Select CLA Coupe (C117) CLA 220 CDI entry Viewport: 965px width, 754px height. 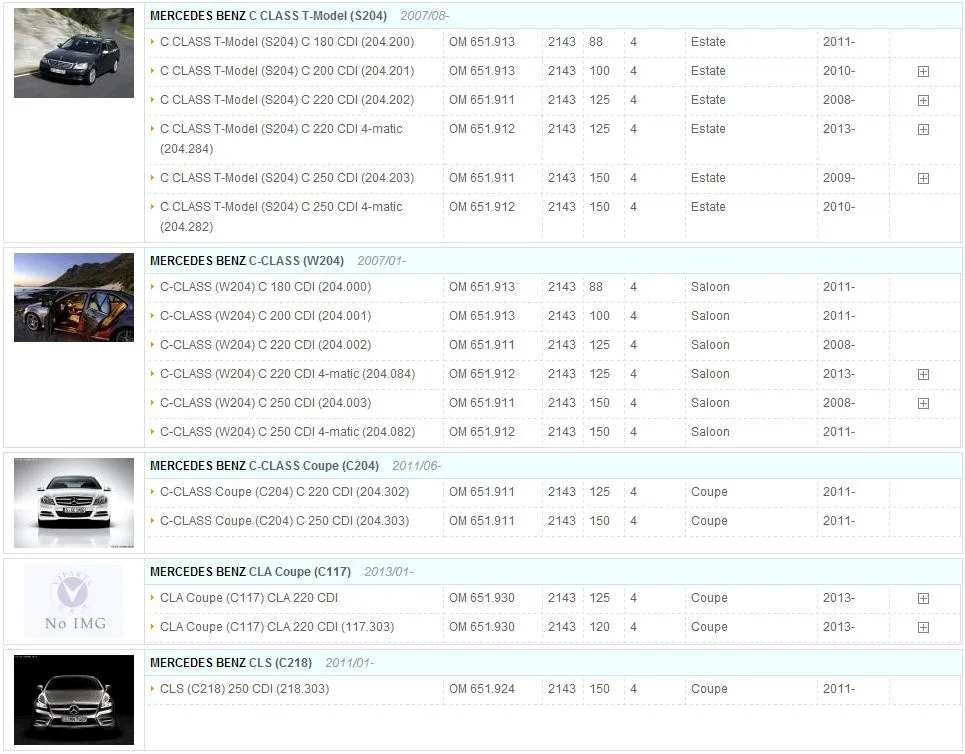pos(249,598)
